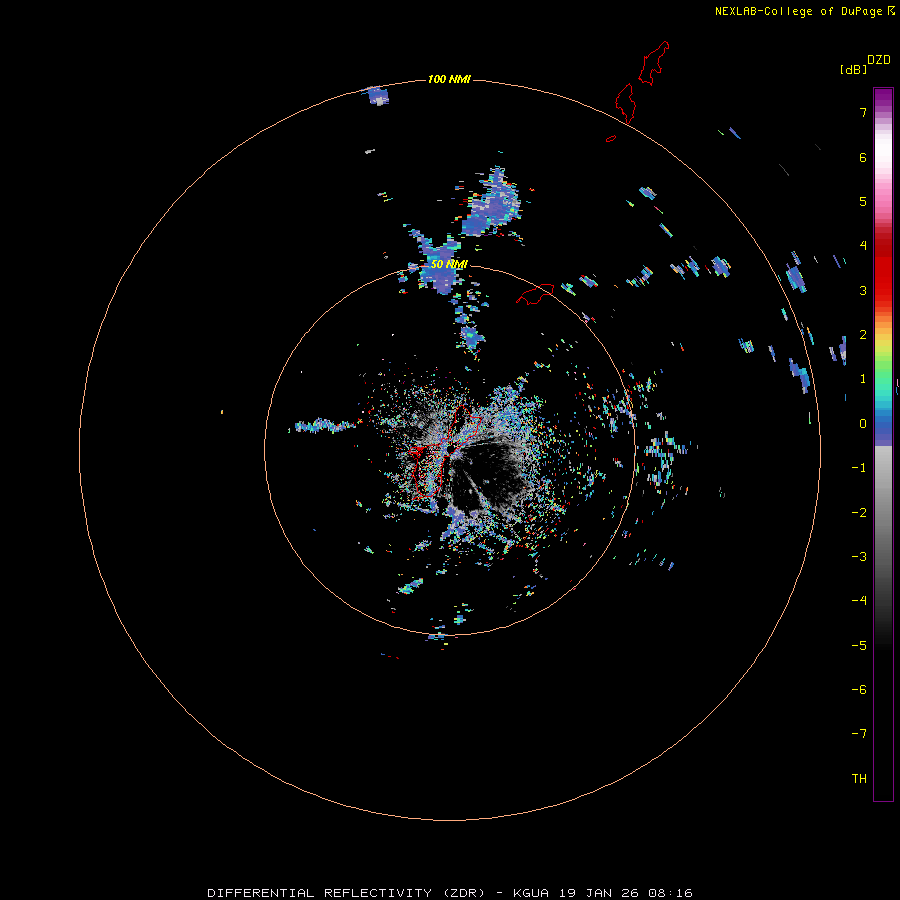This screenshot has width=900, height=900.
Task: Click the 08:16 timestamp in caption
Action: [x=670, y=893]
